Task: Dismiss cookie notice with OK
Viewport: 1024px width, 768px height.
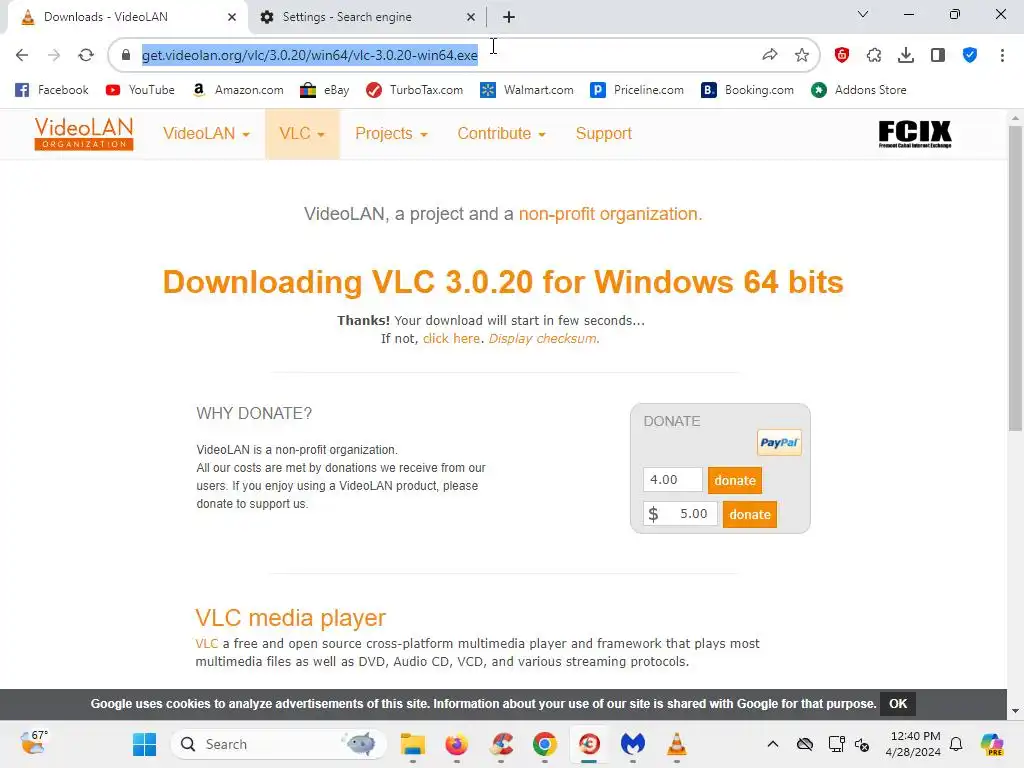Action: click(898, 704)
